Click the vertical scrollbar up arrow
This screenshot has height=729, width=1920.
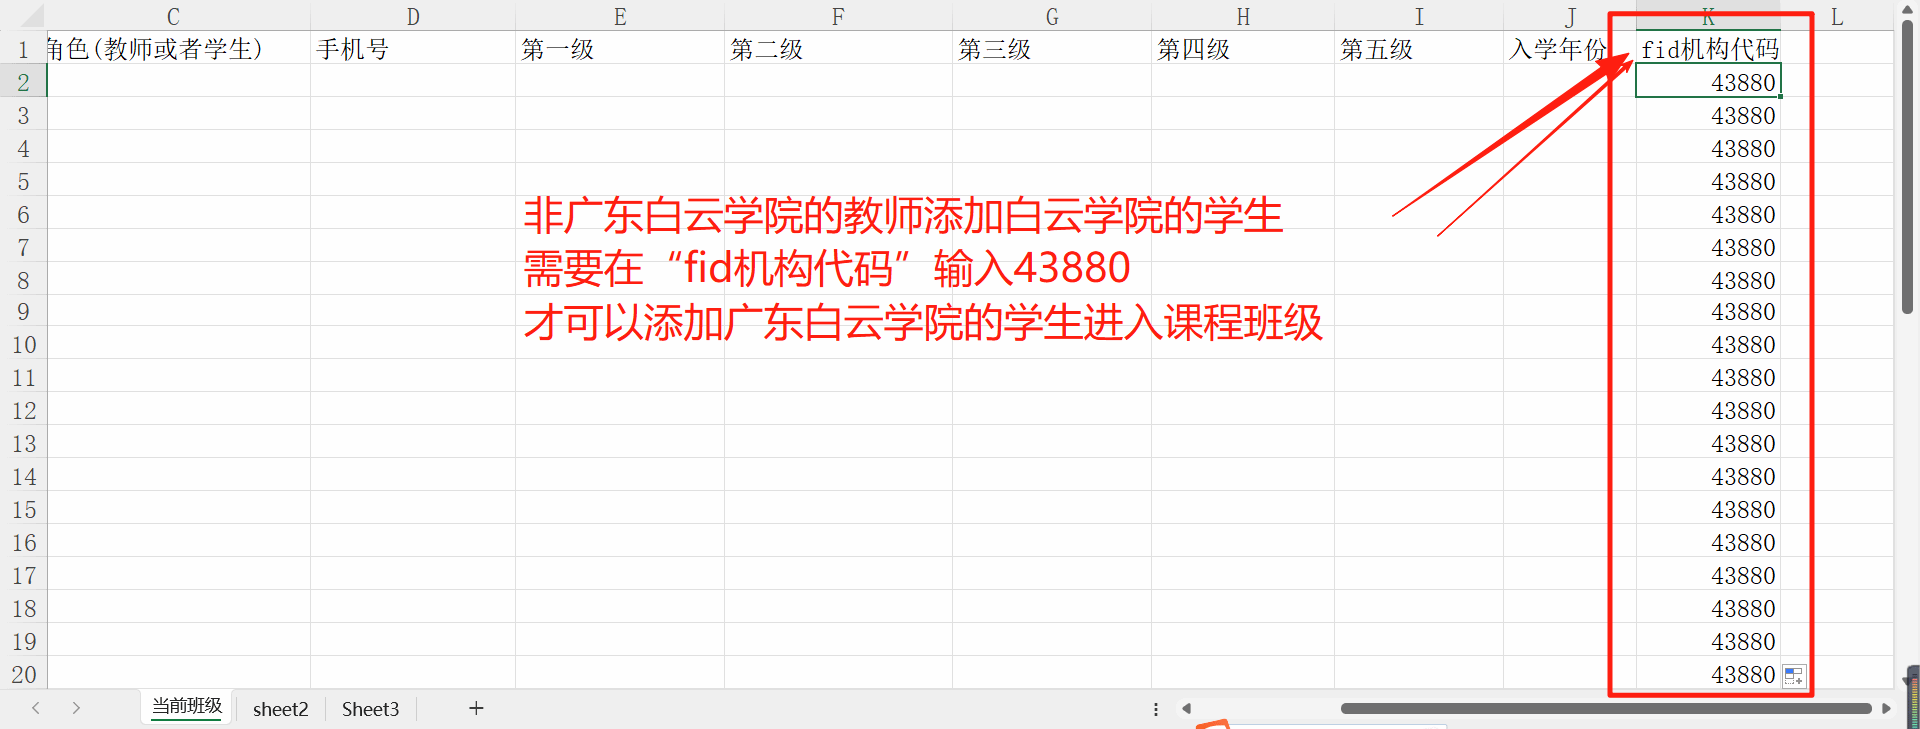[1908, 8]
